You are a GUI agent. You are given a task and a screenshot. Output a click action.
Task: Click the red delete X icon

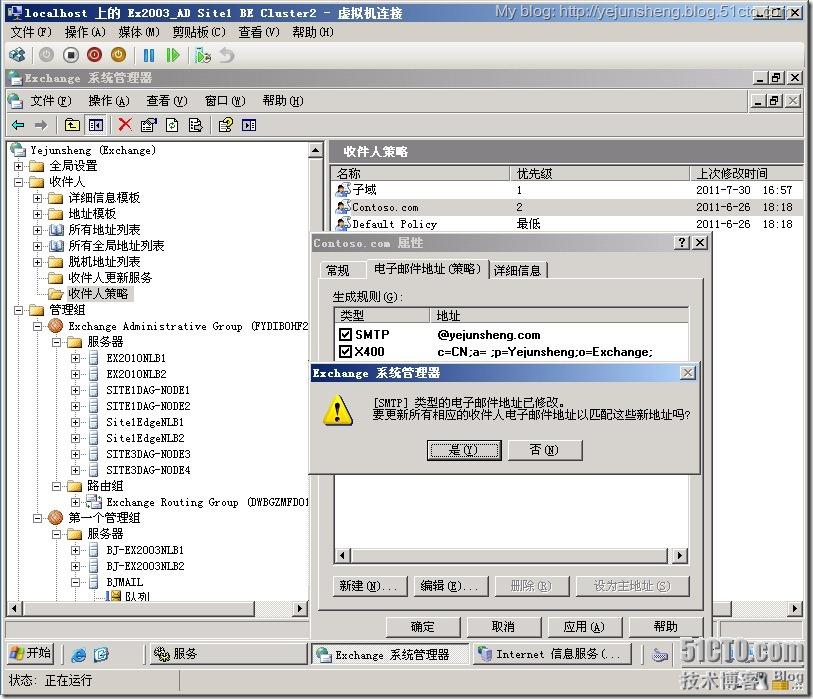[x=124, y=124]
